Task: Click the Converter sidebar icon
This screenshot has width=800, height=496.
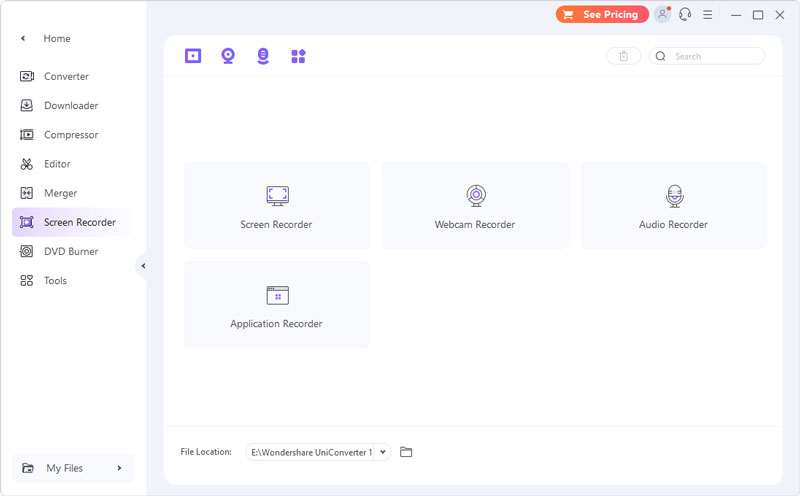Action: coord(27,77)
